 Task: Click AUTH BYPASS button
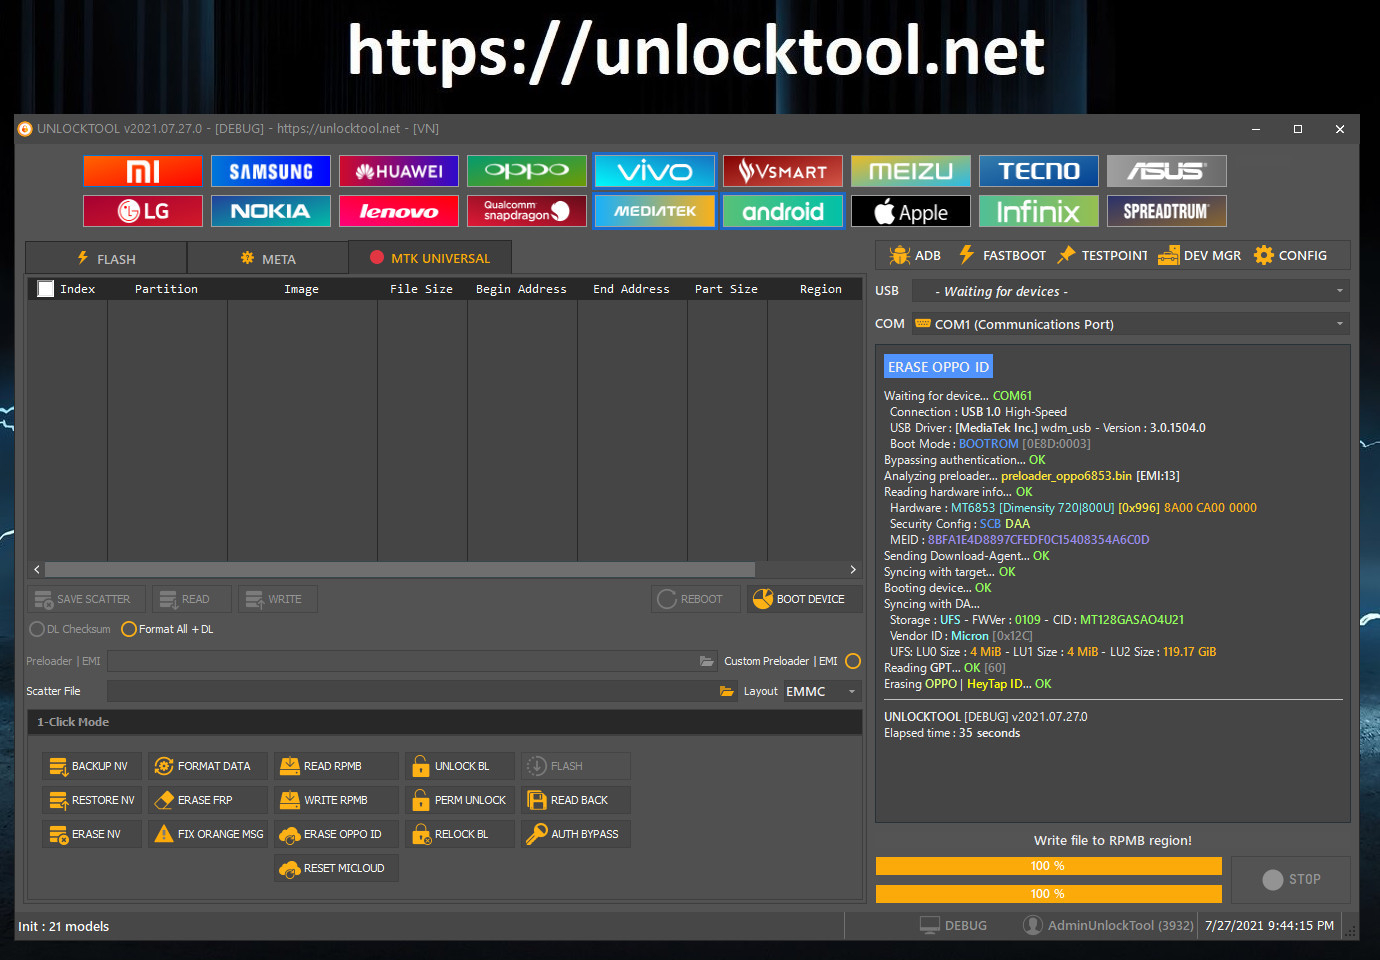coord(576,834)
